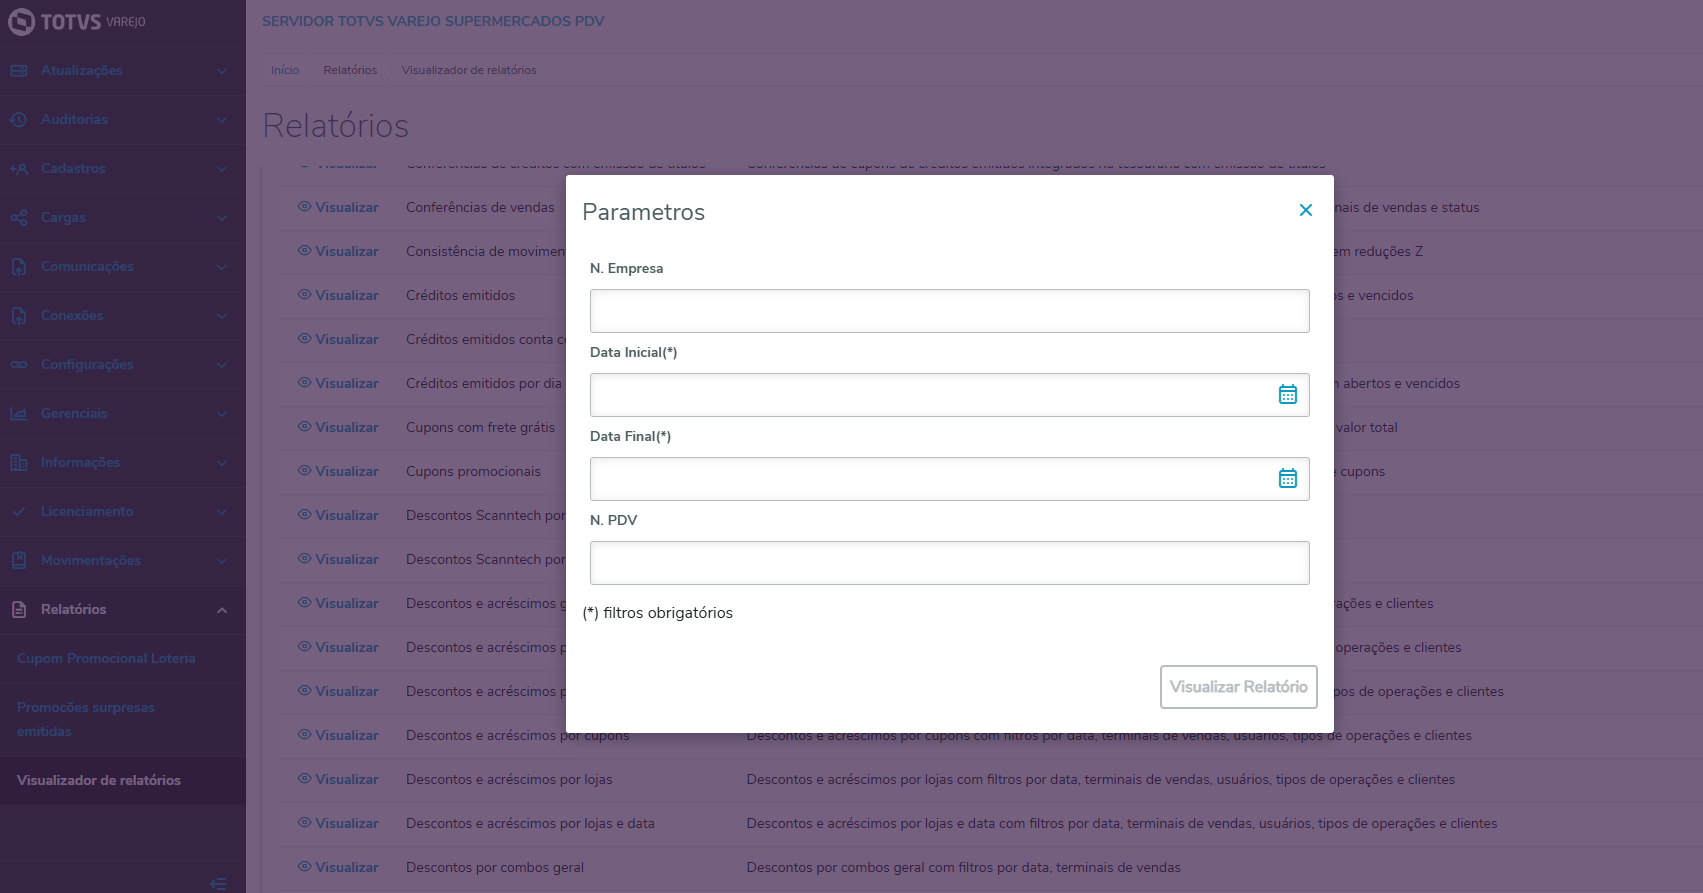Screen dimensions: 1703x893
Task: Click the Comunicações sidebar icon
Action: pyautogui.click(x=19, y=267)
